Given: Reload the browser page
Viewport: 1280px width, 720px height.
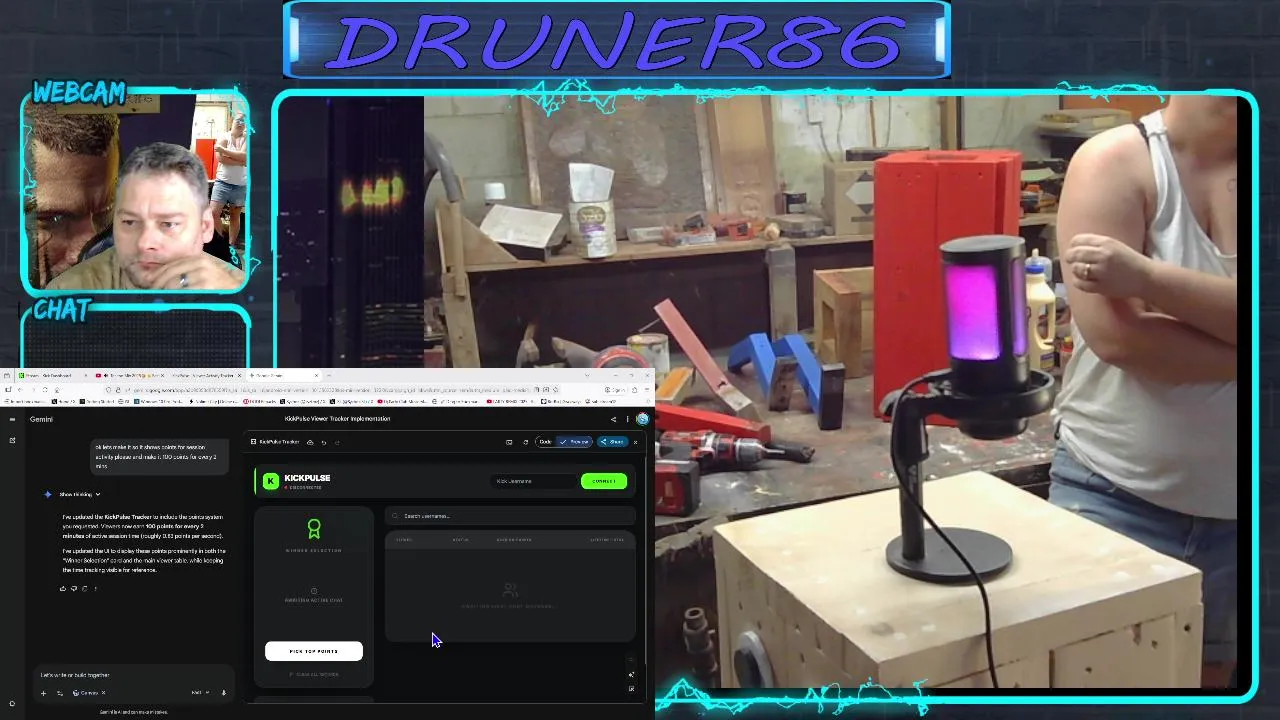Looking at the screenshot, I should (45, 390).
